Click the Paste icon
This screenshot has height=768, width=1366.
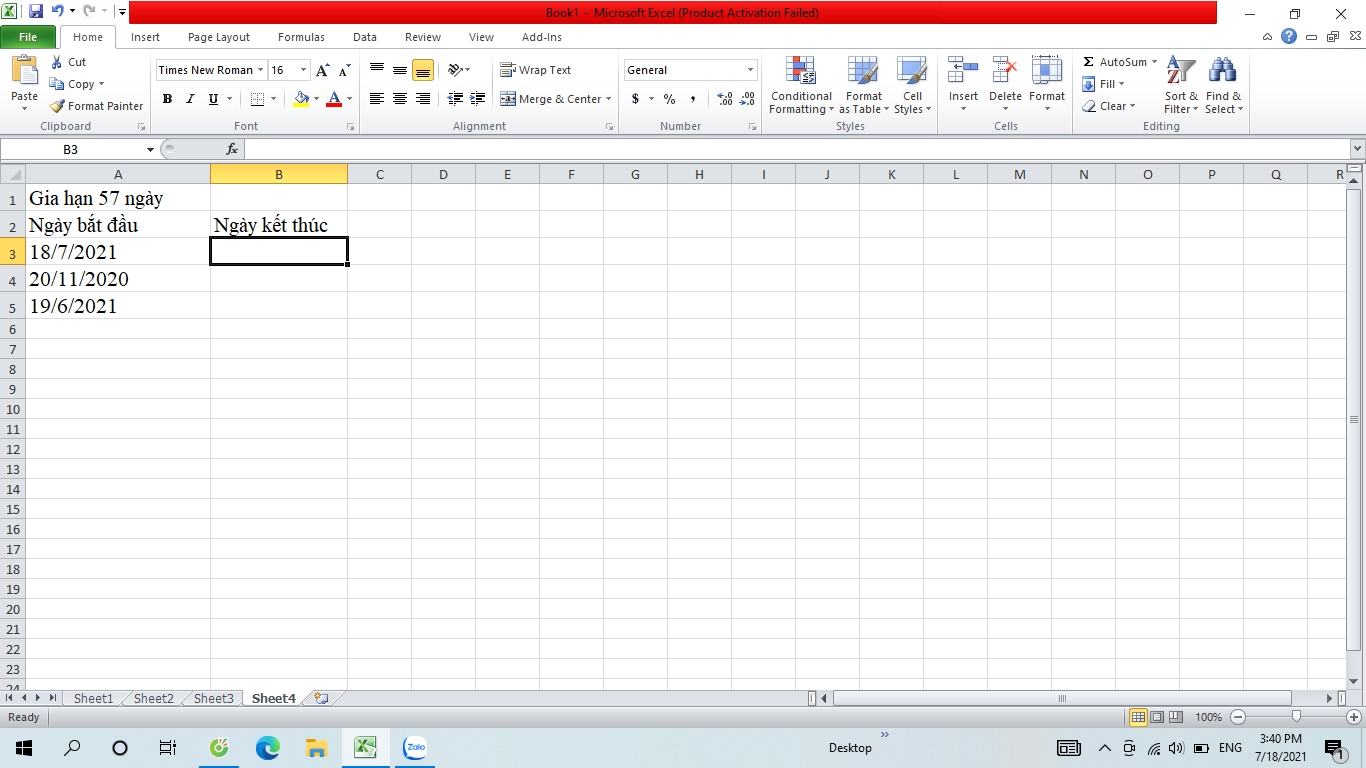24,72
